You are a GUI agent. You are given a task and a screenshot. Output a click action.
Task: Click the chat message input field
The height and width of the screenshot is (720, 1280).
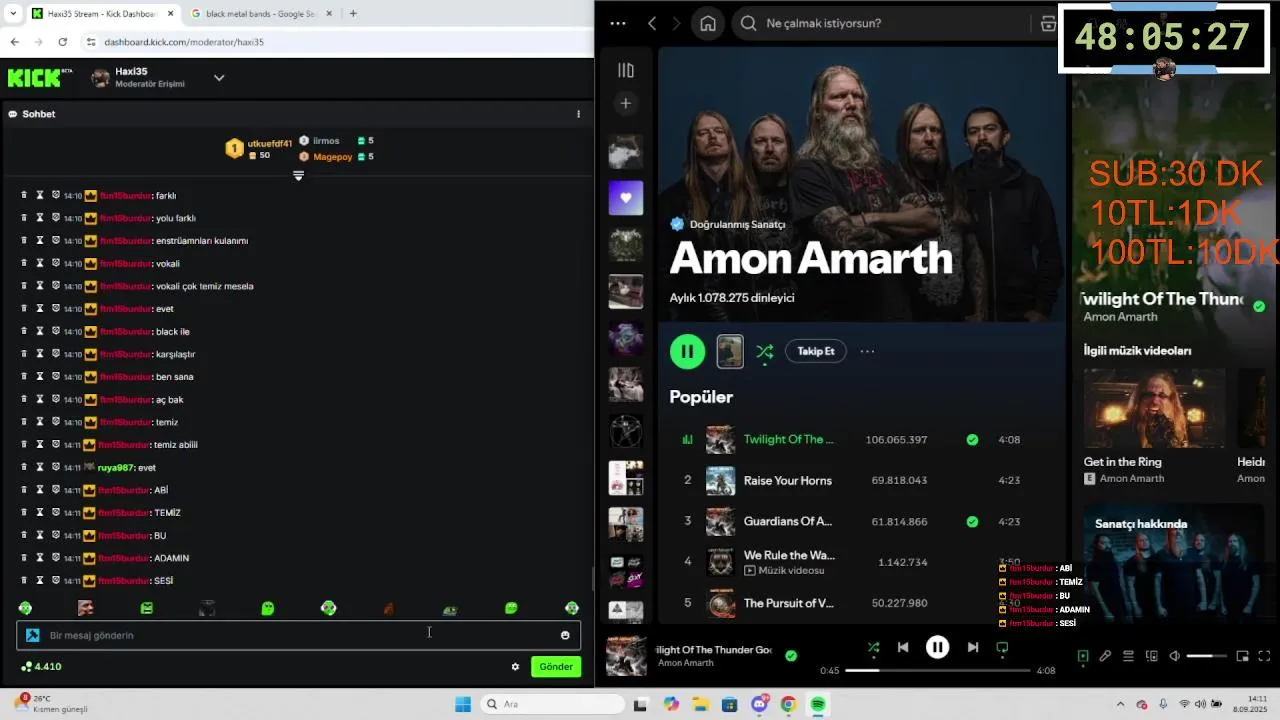pos(298,635)
